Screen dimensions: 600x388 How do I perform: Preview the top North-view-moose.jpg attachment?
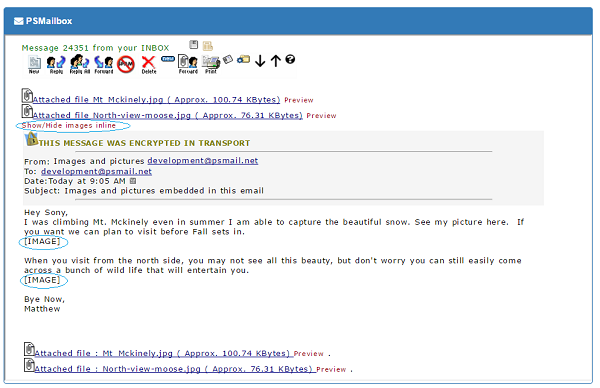coord(321,116)
